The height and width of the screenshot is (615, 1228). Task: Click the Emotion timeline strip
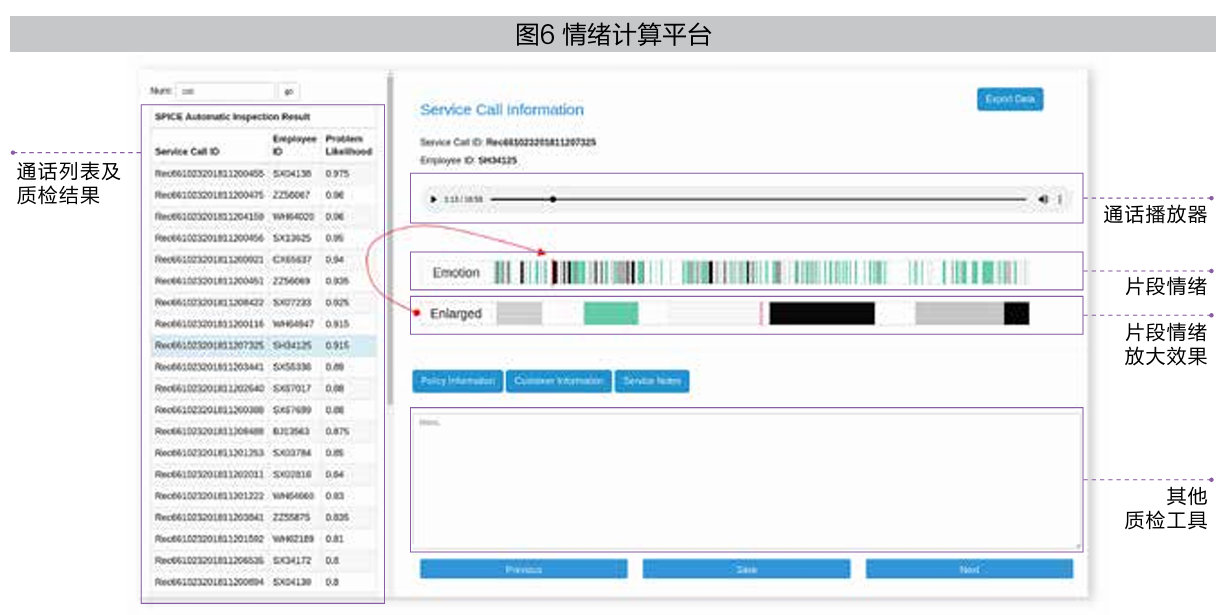tap(760, 272)
